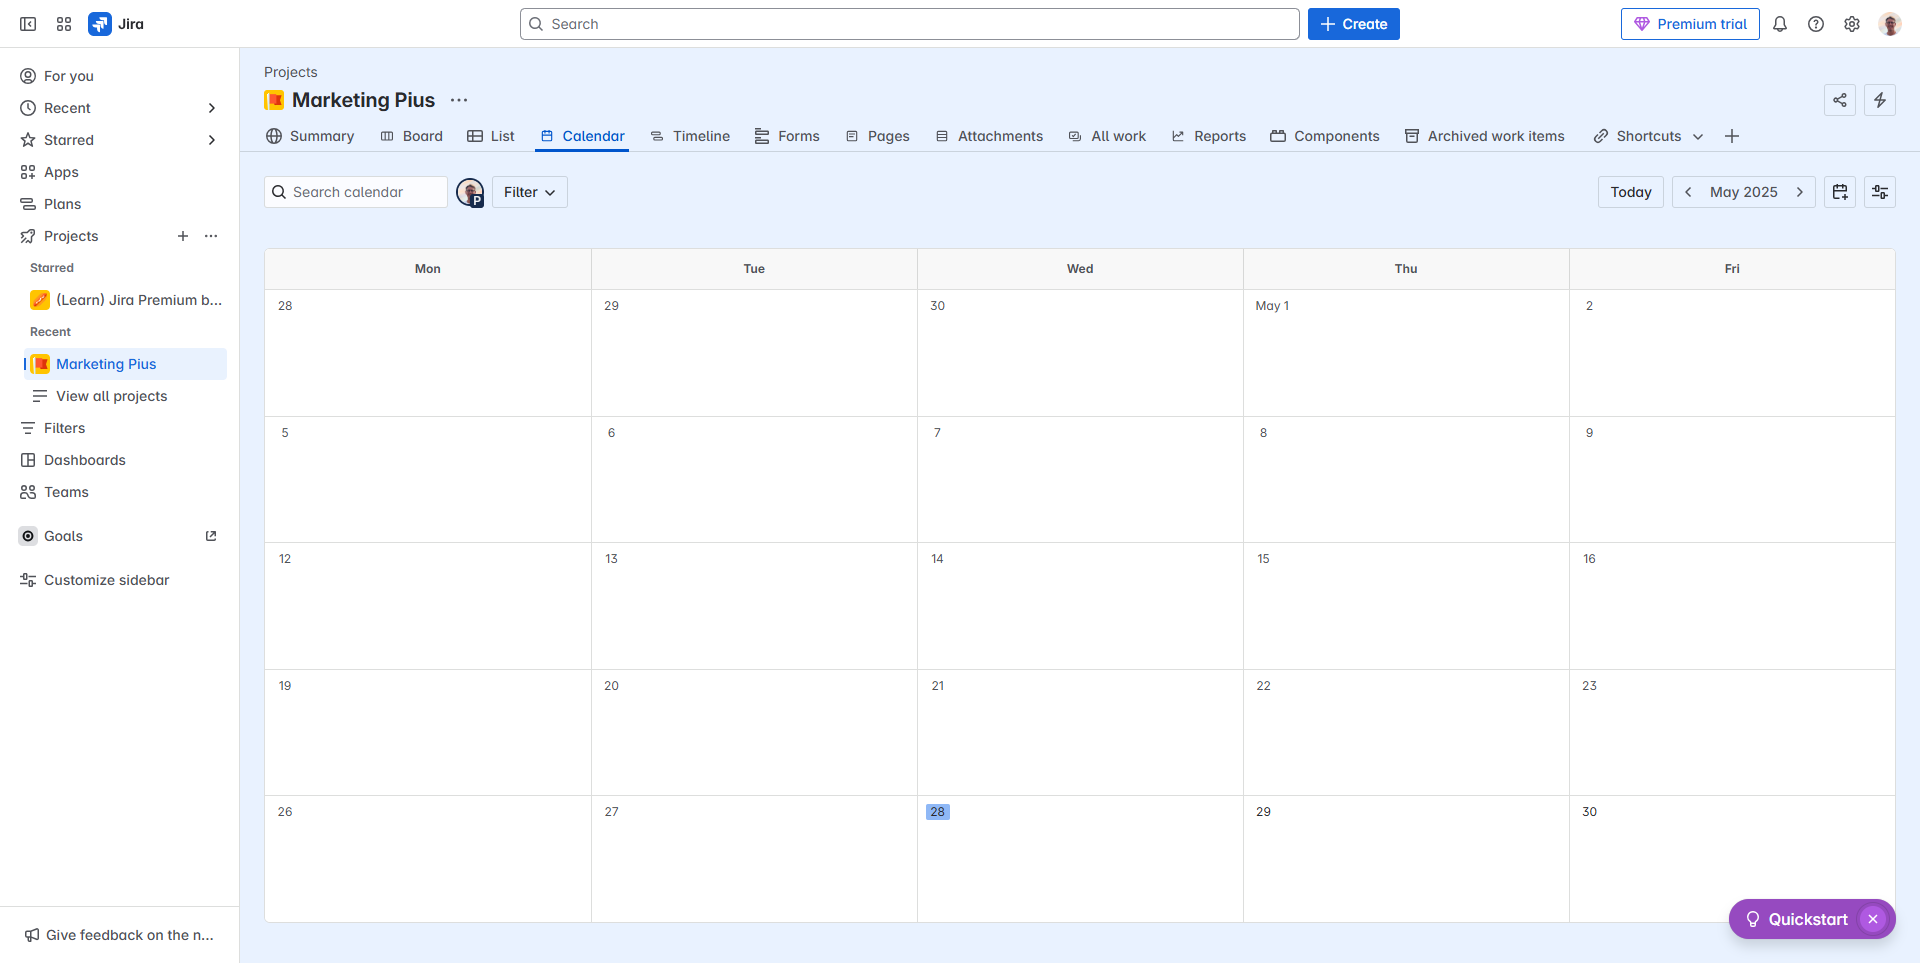Viewport: 1920px width, 963px height.
Task: Open Apps in sidebar
Action: (120, 172)
